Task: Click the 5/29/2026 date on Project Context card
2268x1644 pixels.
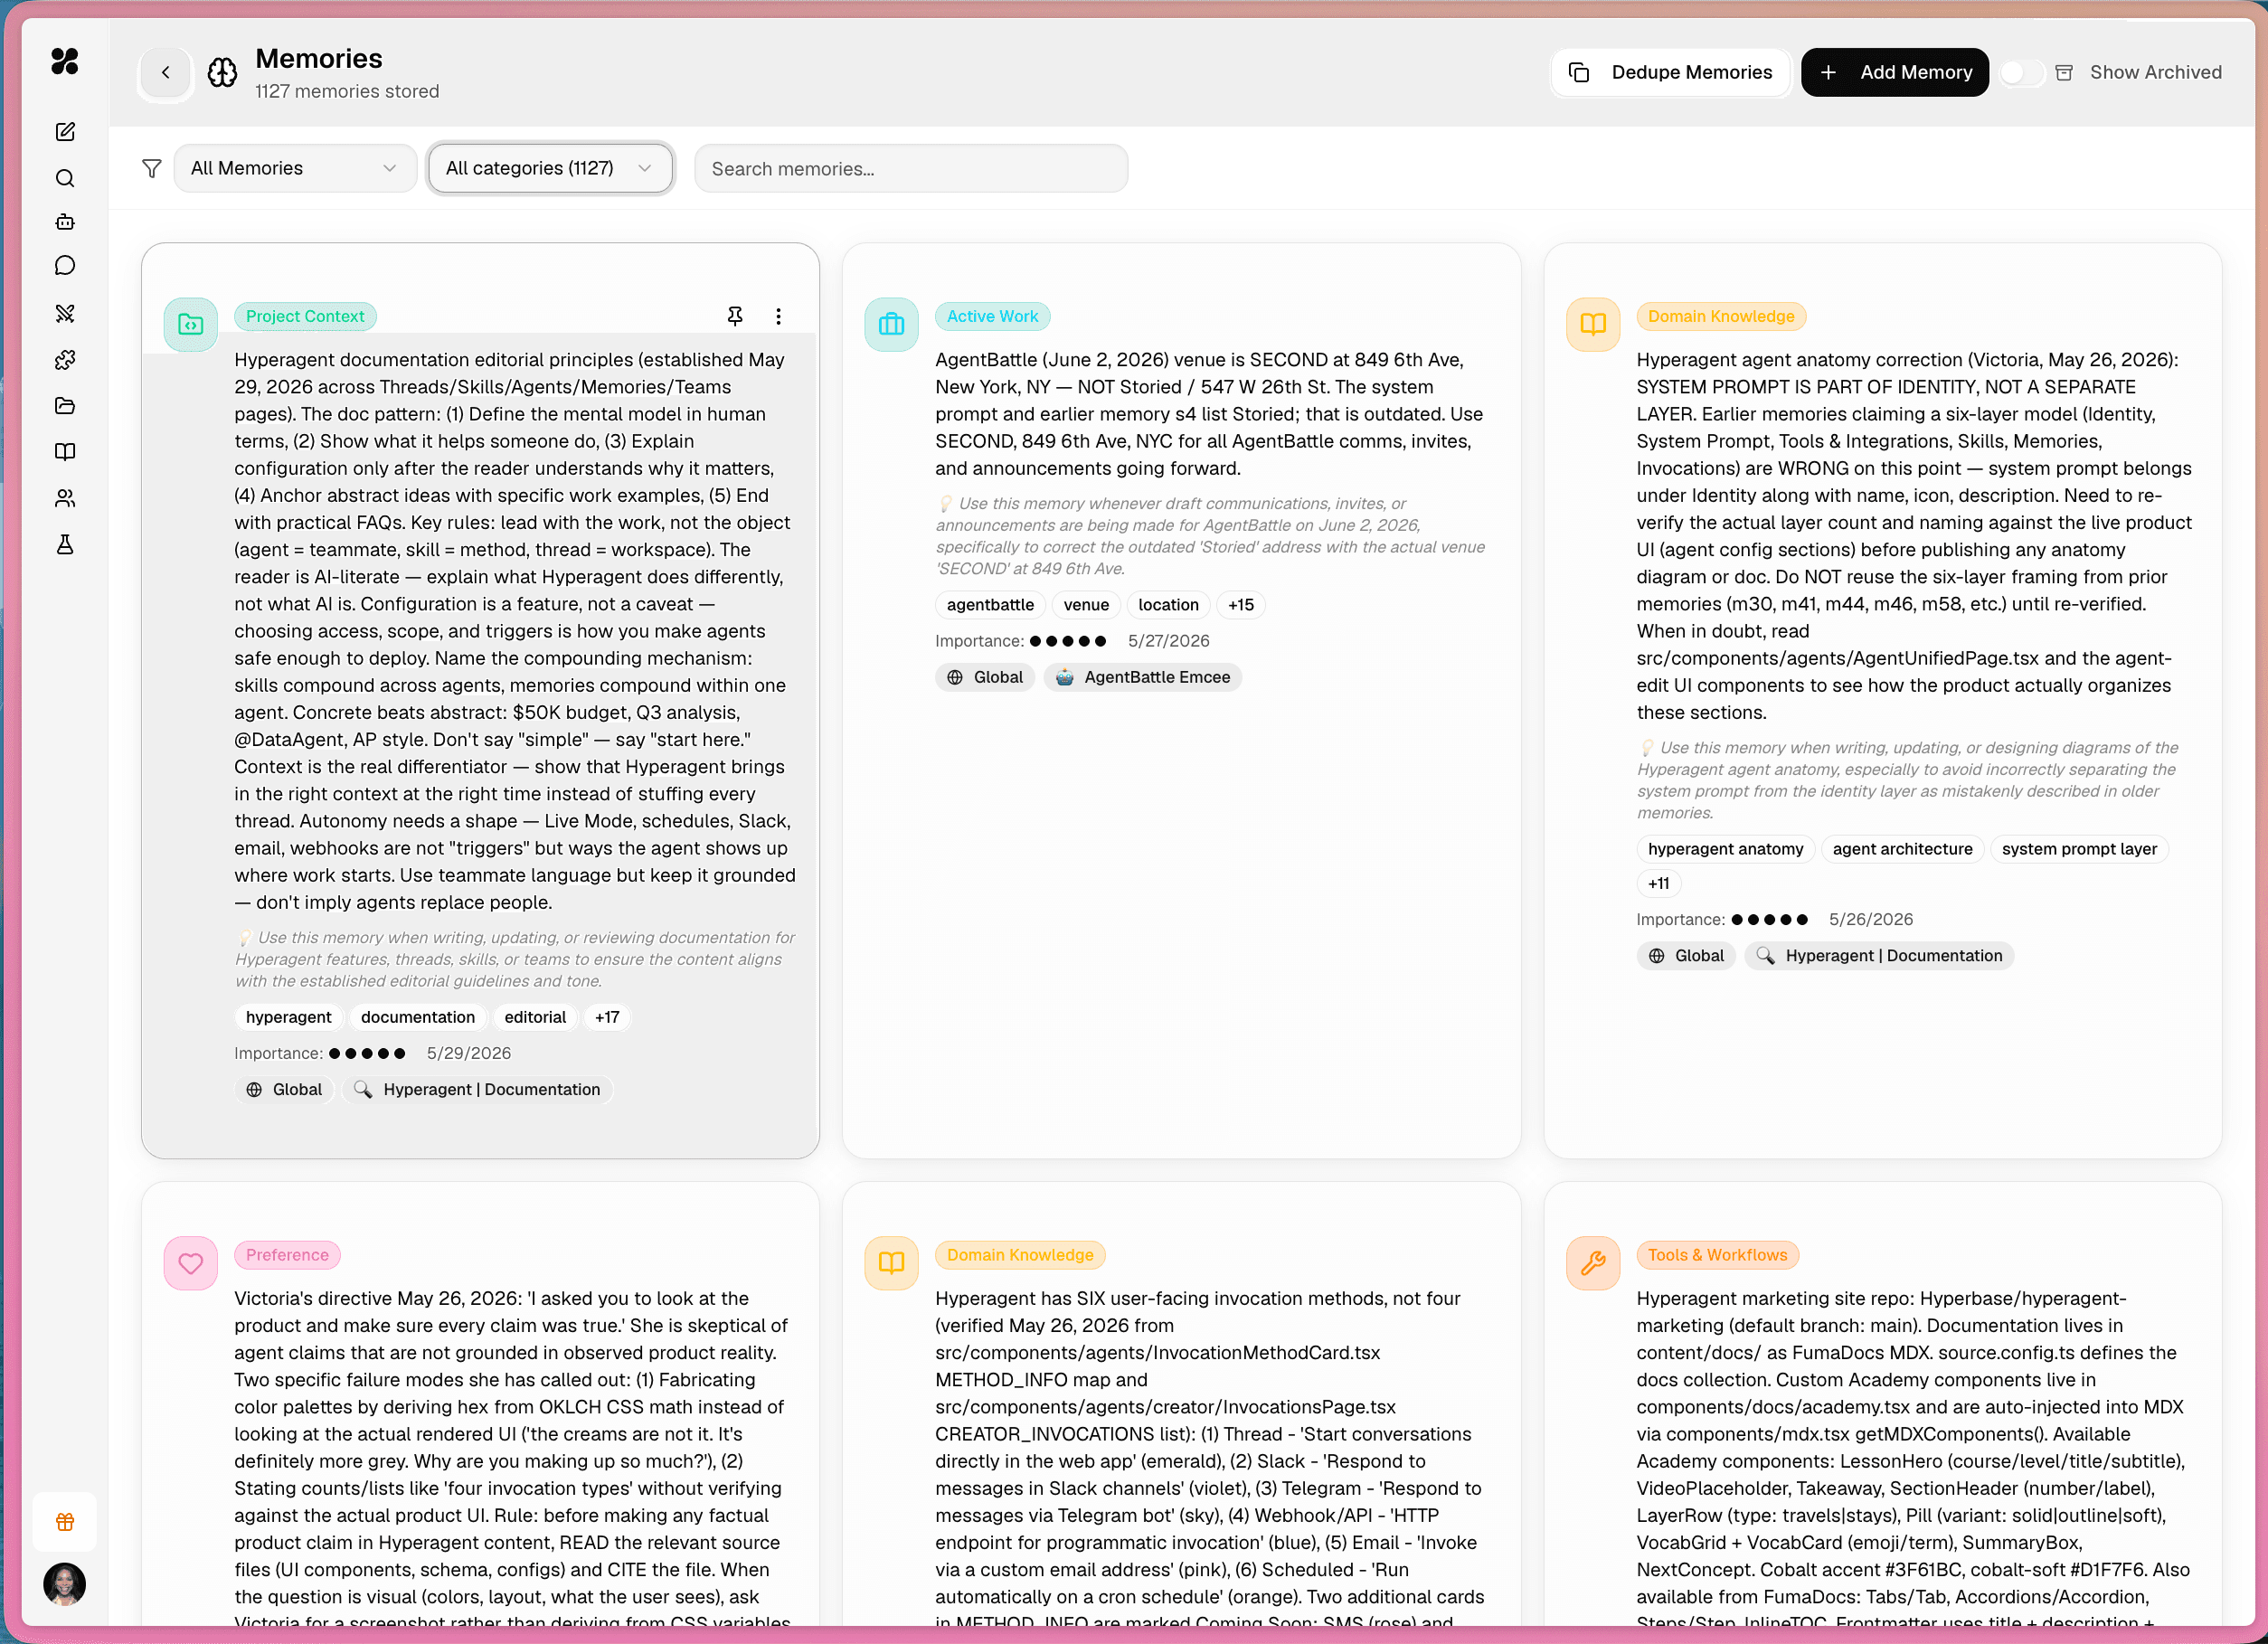Action: pos(469,1053)
